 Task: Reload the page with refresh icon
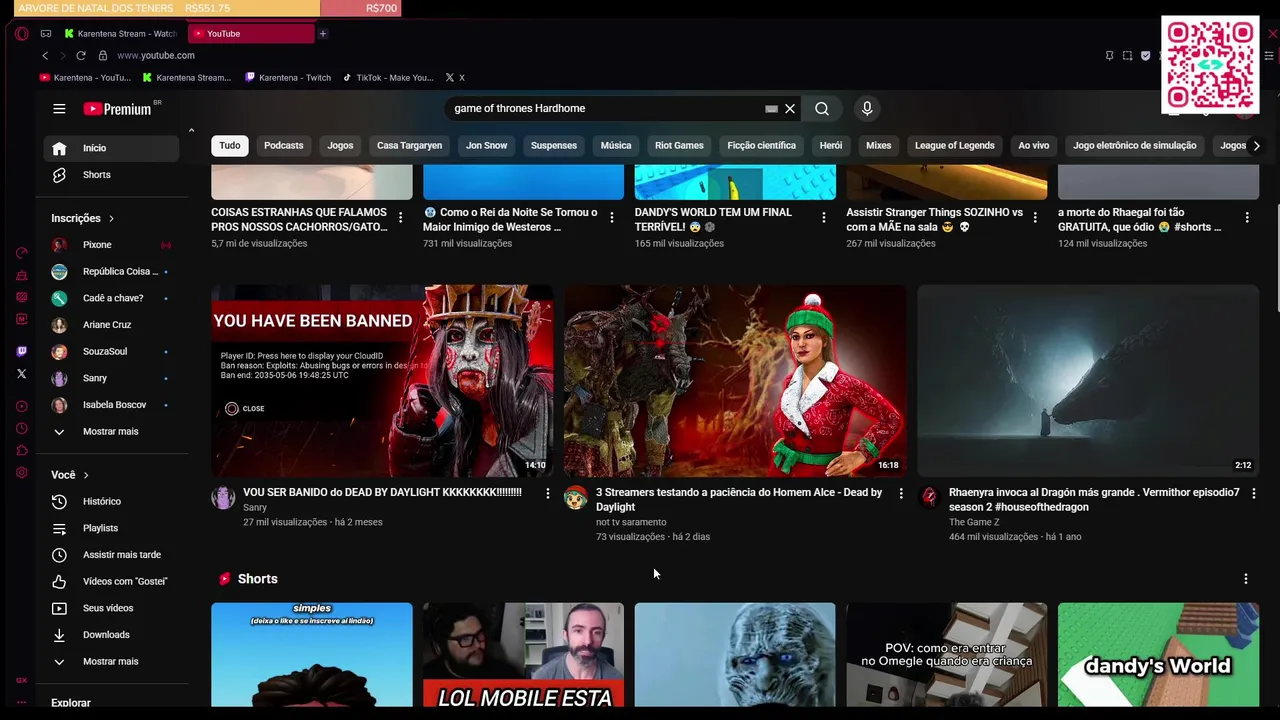81,55
